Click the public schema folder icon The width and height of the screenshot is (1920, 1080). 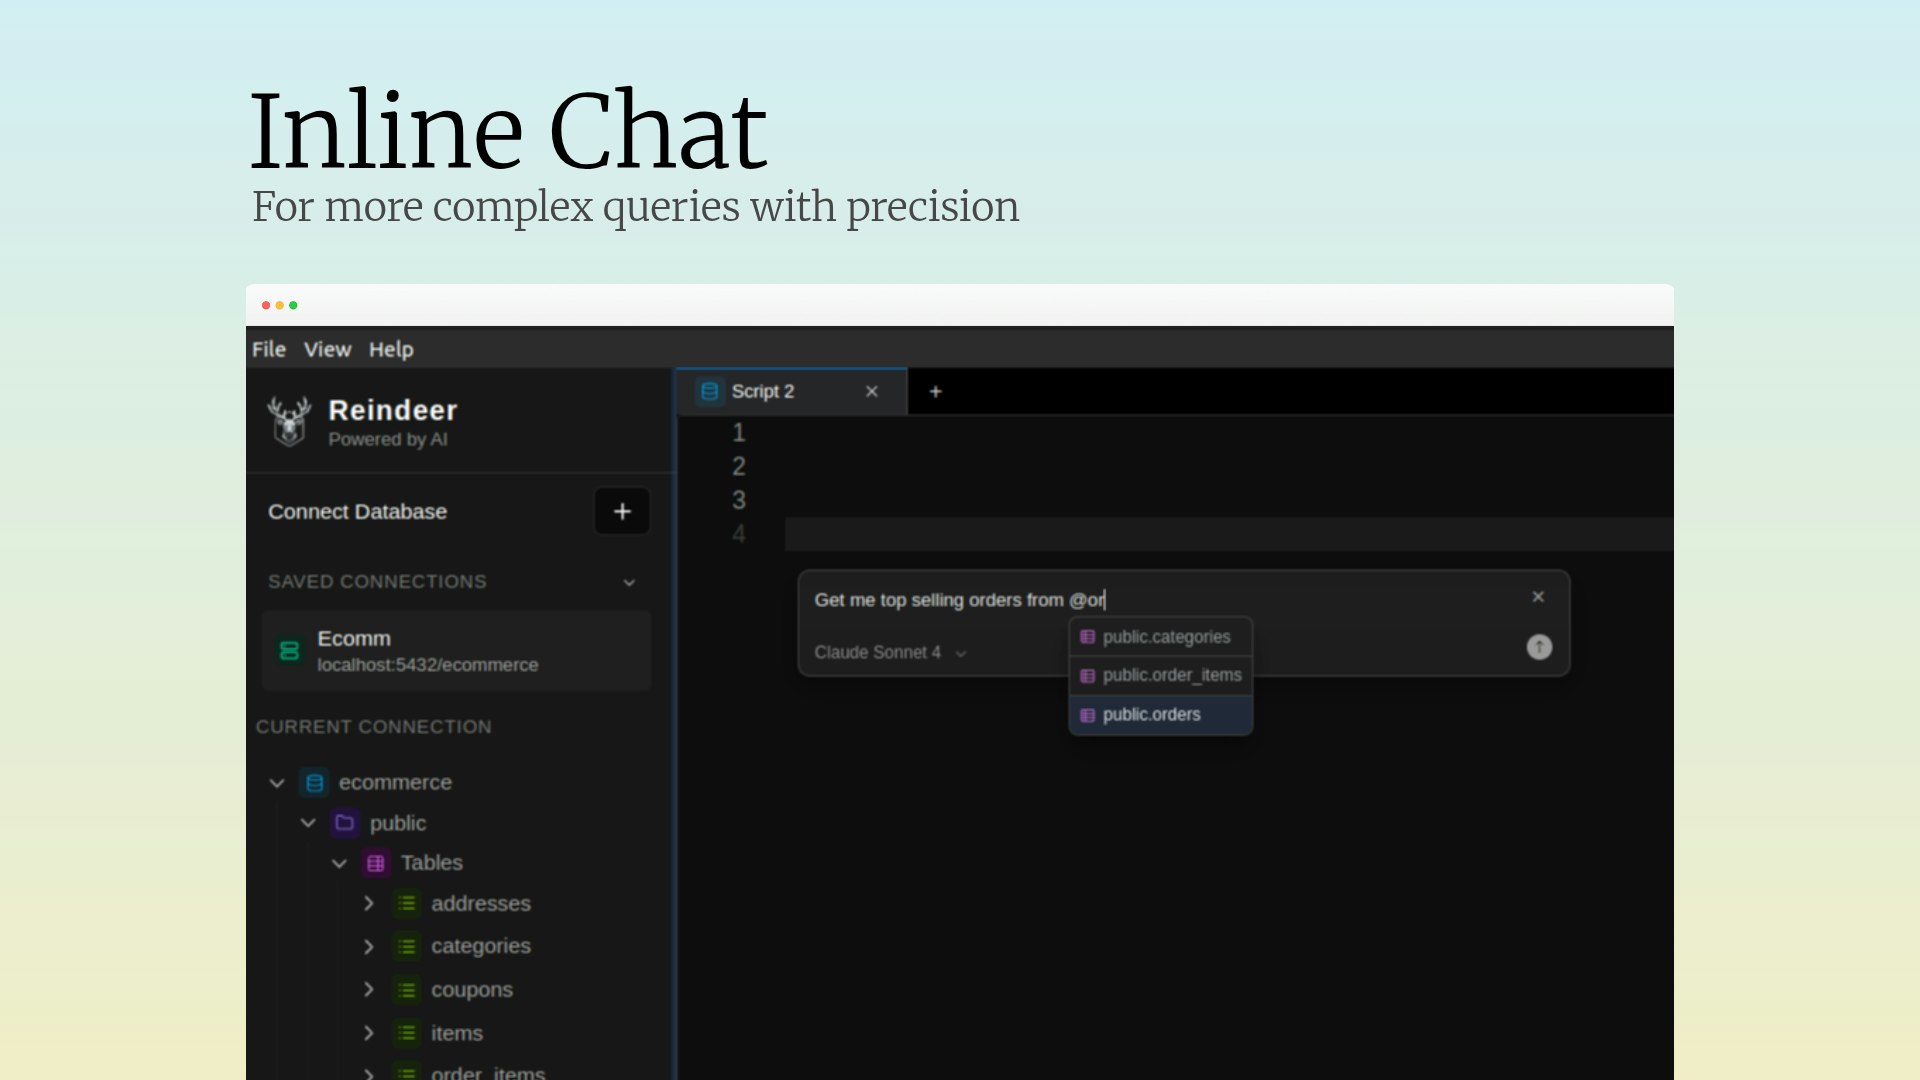345,823
